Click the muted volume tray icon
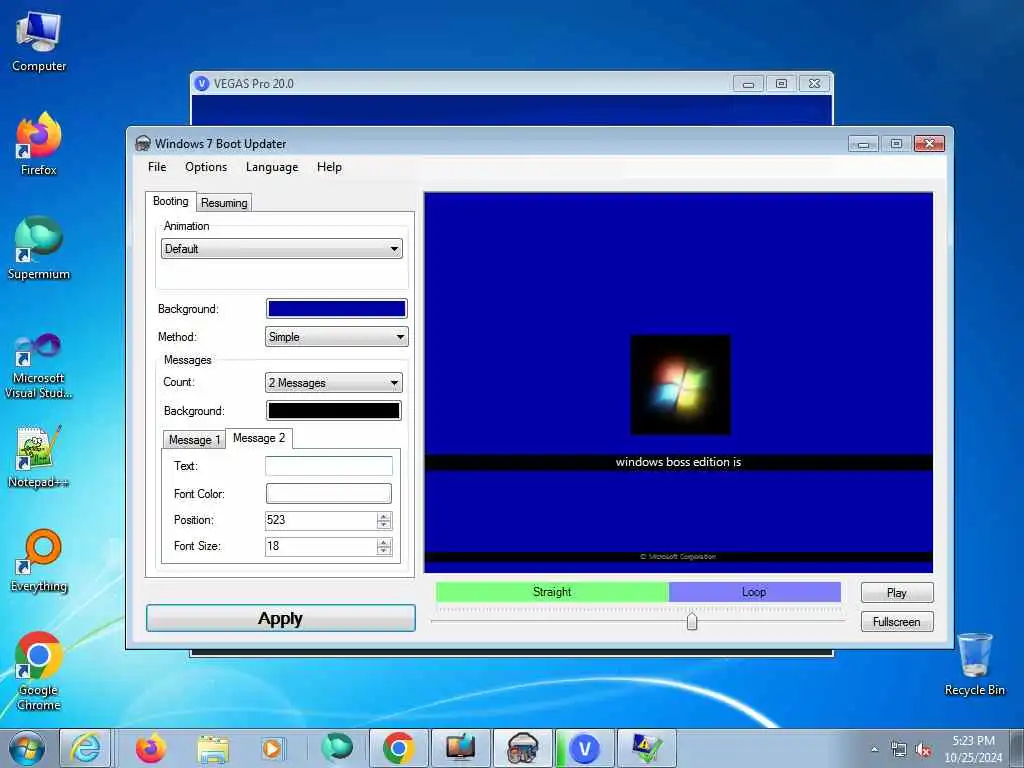1024x768 pixels. point(923,749)
